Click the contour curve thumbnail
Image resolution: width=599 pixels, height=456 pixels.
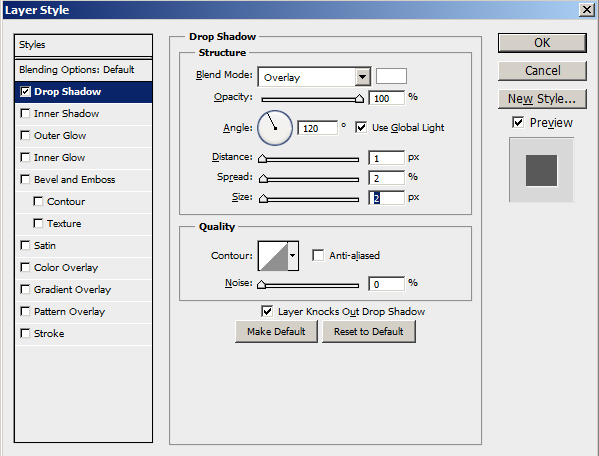coord(273,256)
